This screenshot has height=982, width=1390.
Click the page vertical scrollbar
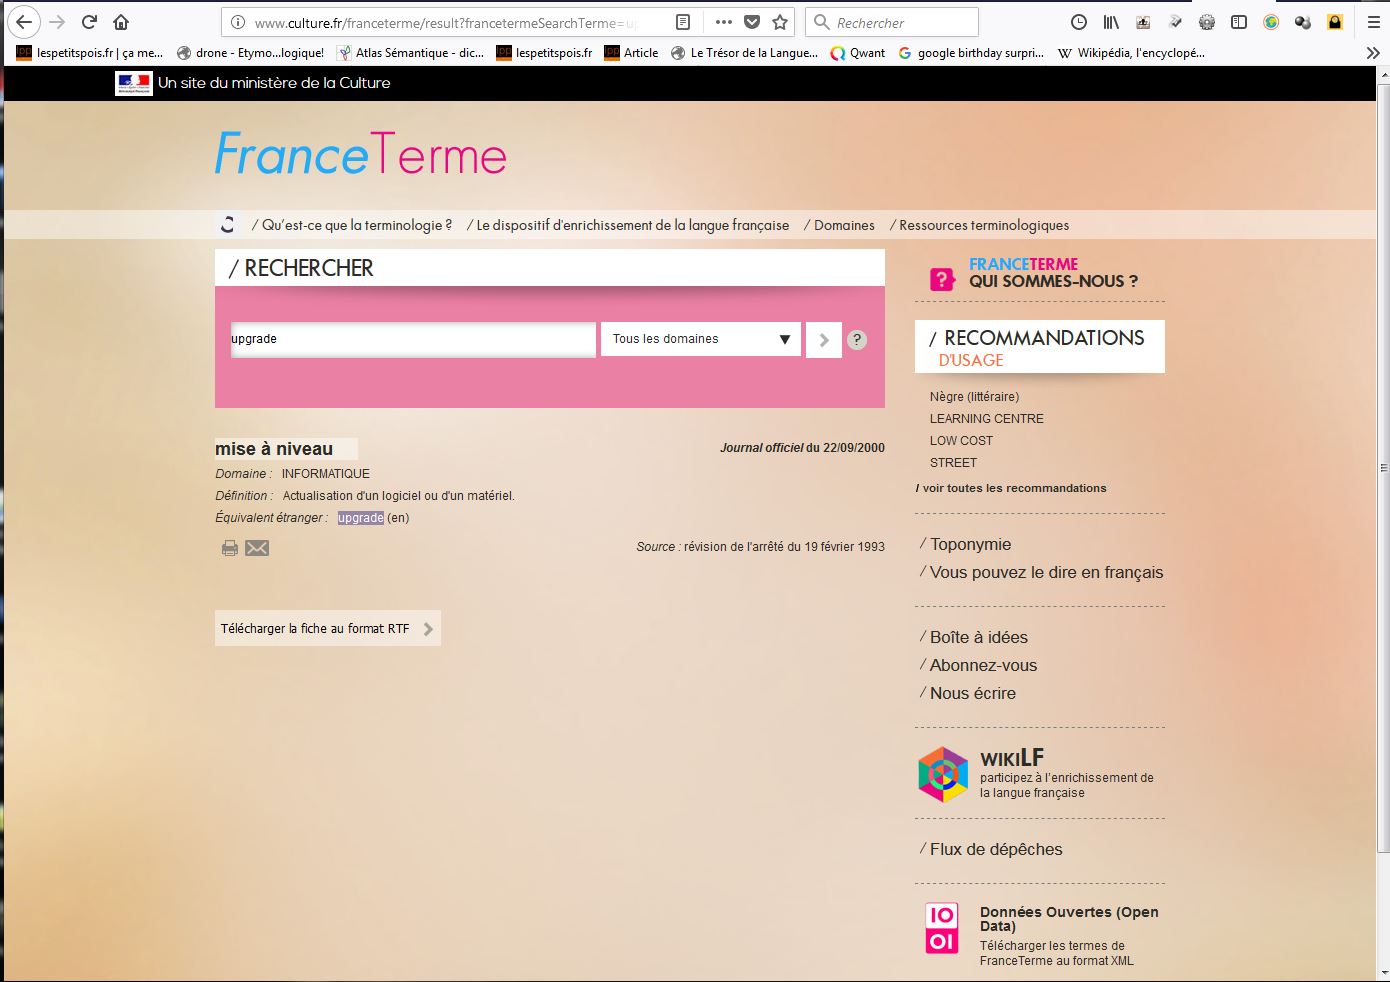pos(1382,500)
